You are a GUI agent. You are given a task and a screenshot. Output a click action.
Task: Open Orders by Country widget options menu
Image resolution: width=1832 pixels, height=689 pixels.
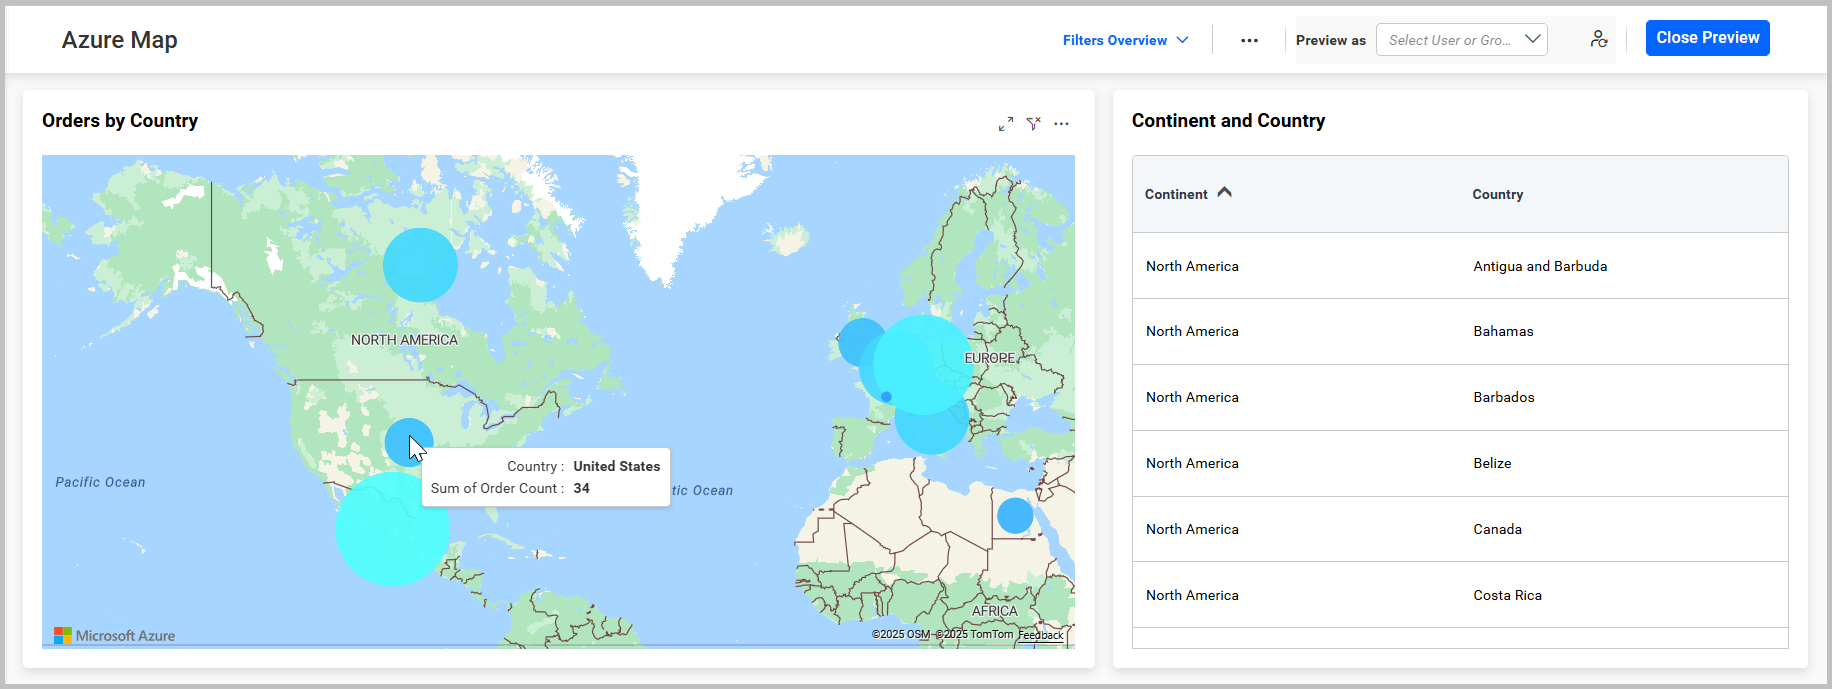click(x=1061, y=124)
